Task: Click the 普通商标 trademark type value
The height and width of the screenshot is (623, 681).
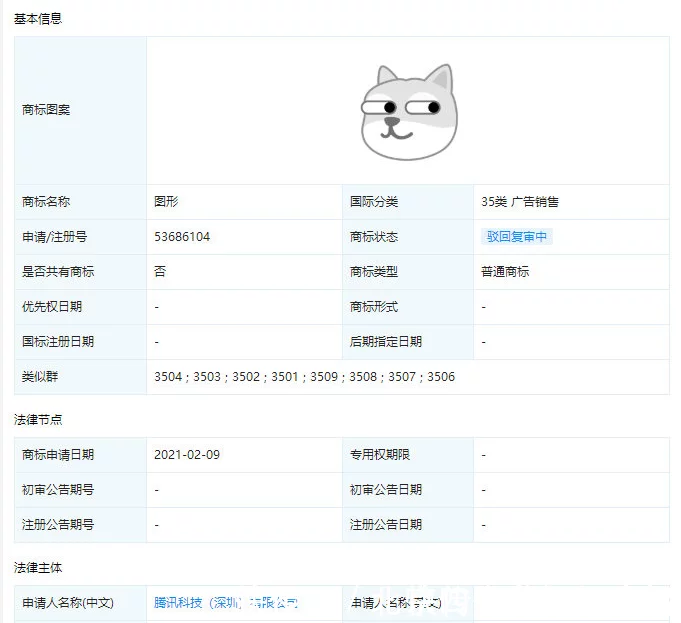Action: (505, 272)
